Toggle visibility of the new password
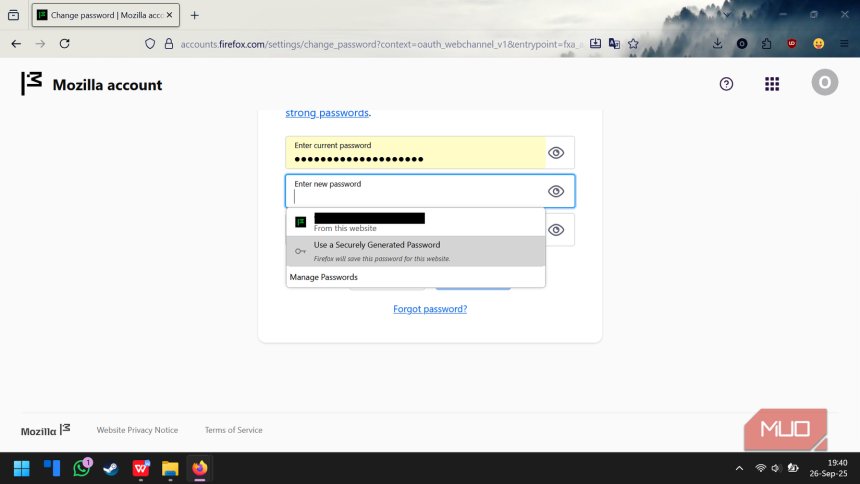Viewport: 860px width, 484px height. point(556,191)
